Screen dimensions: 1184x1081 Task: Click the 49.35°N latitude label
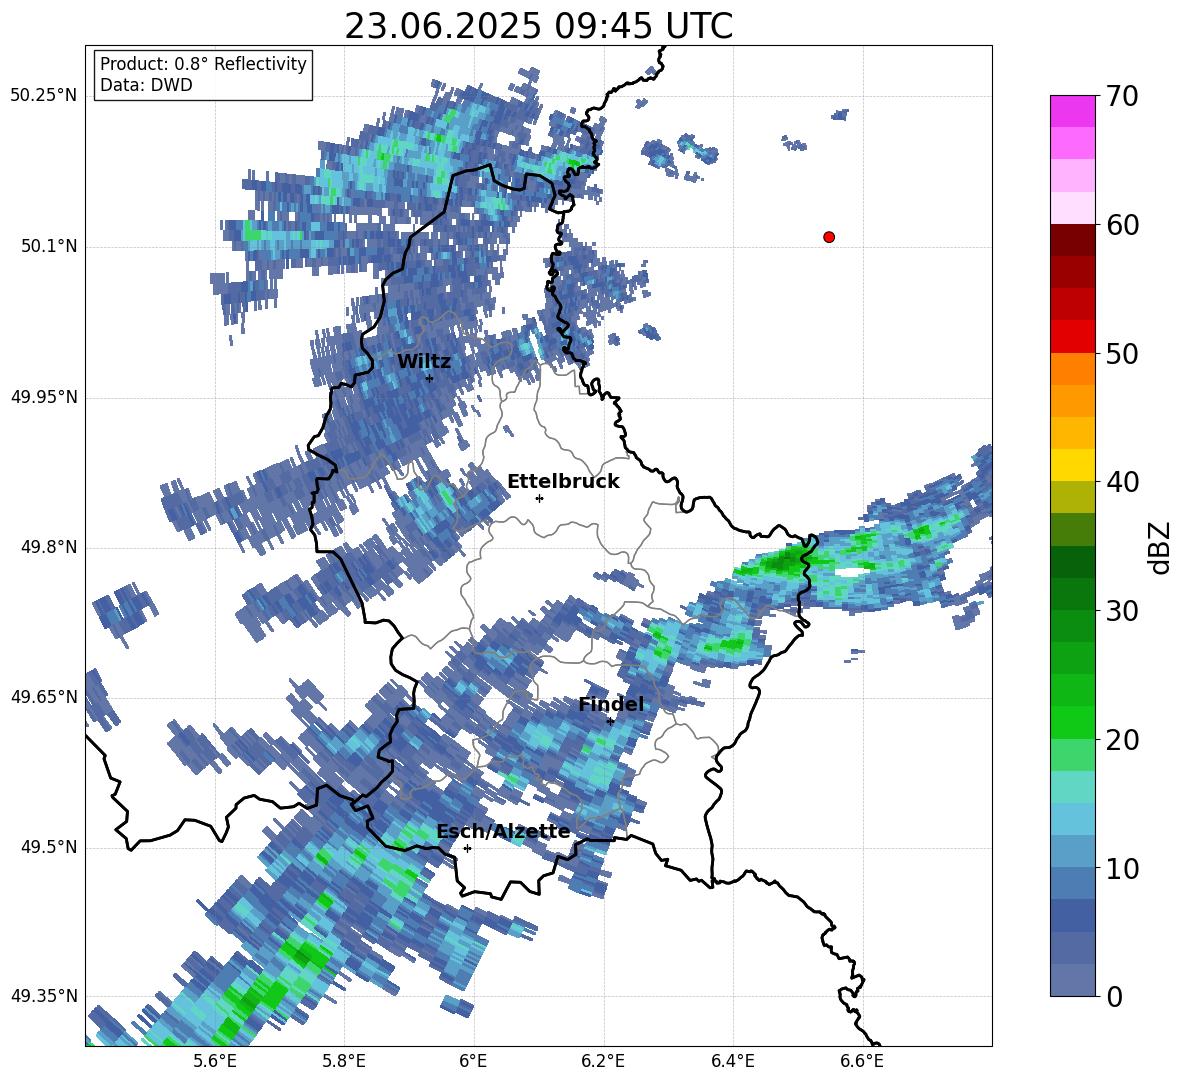(44, 996)
